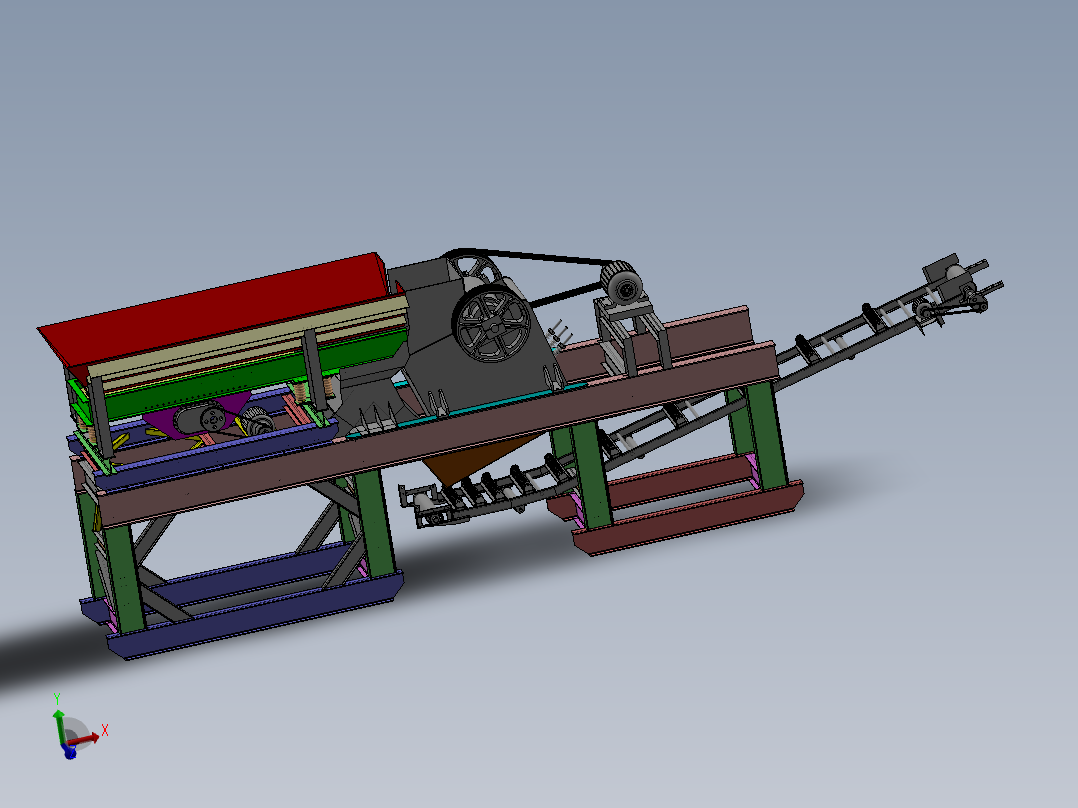The image size is (1078, 808).
Task: Select the green support leg at far right
Action: click(x=767, y=435)
